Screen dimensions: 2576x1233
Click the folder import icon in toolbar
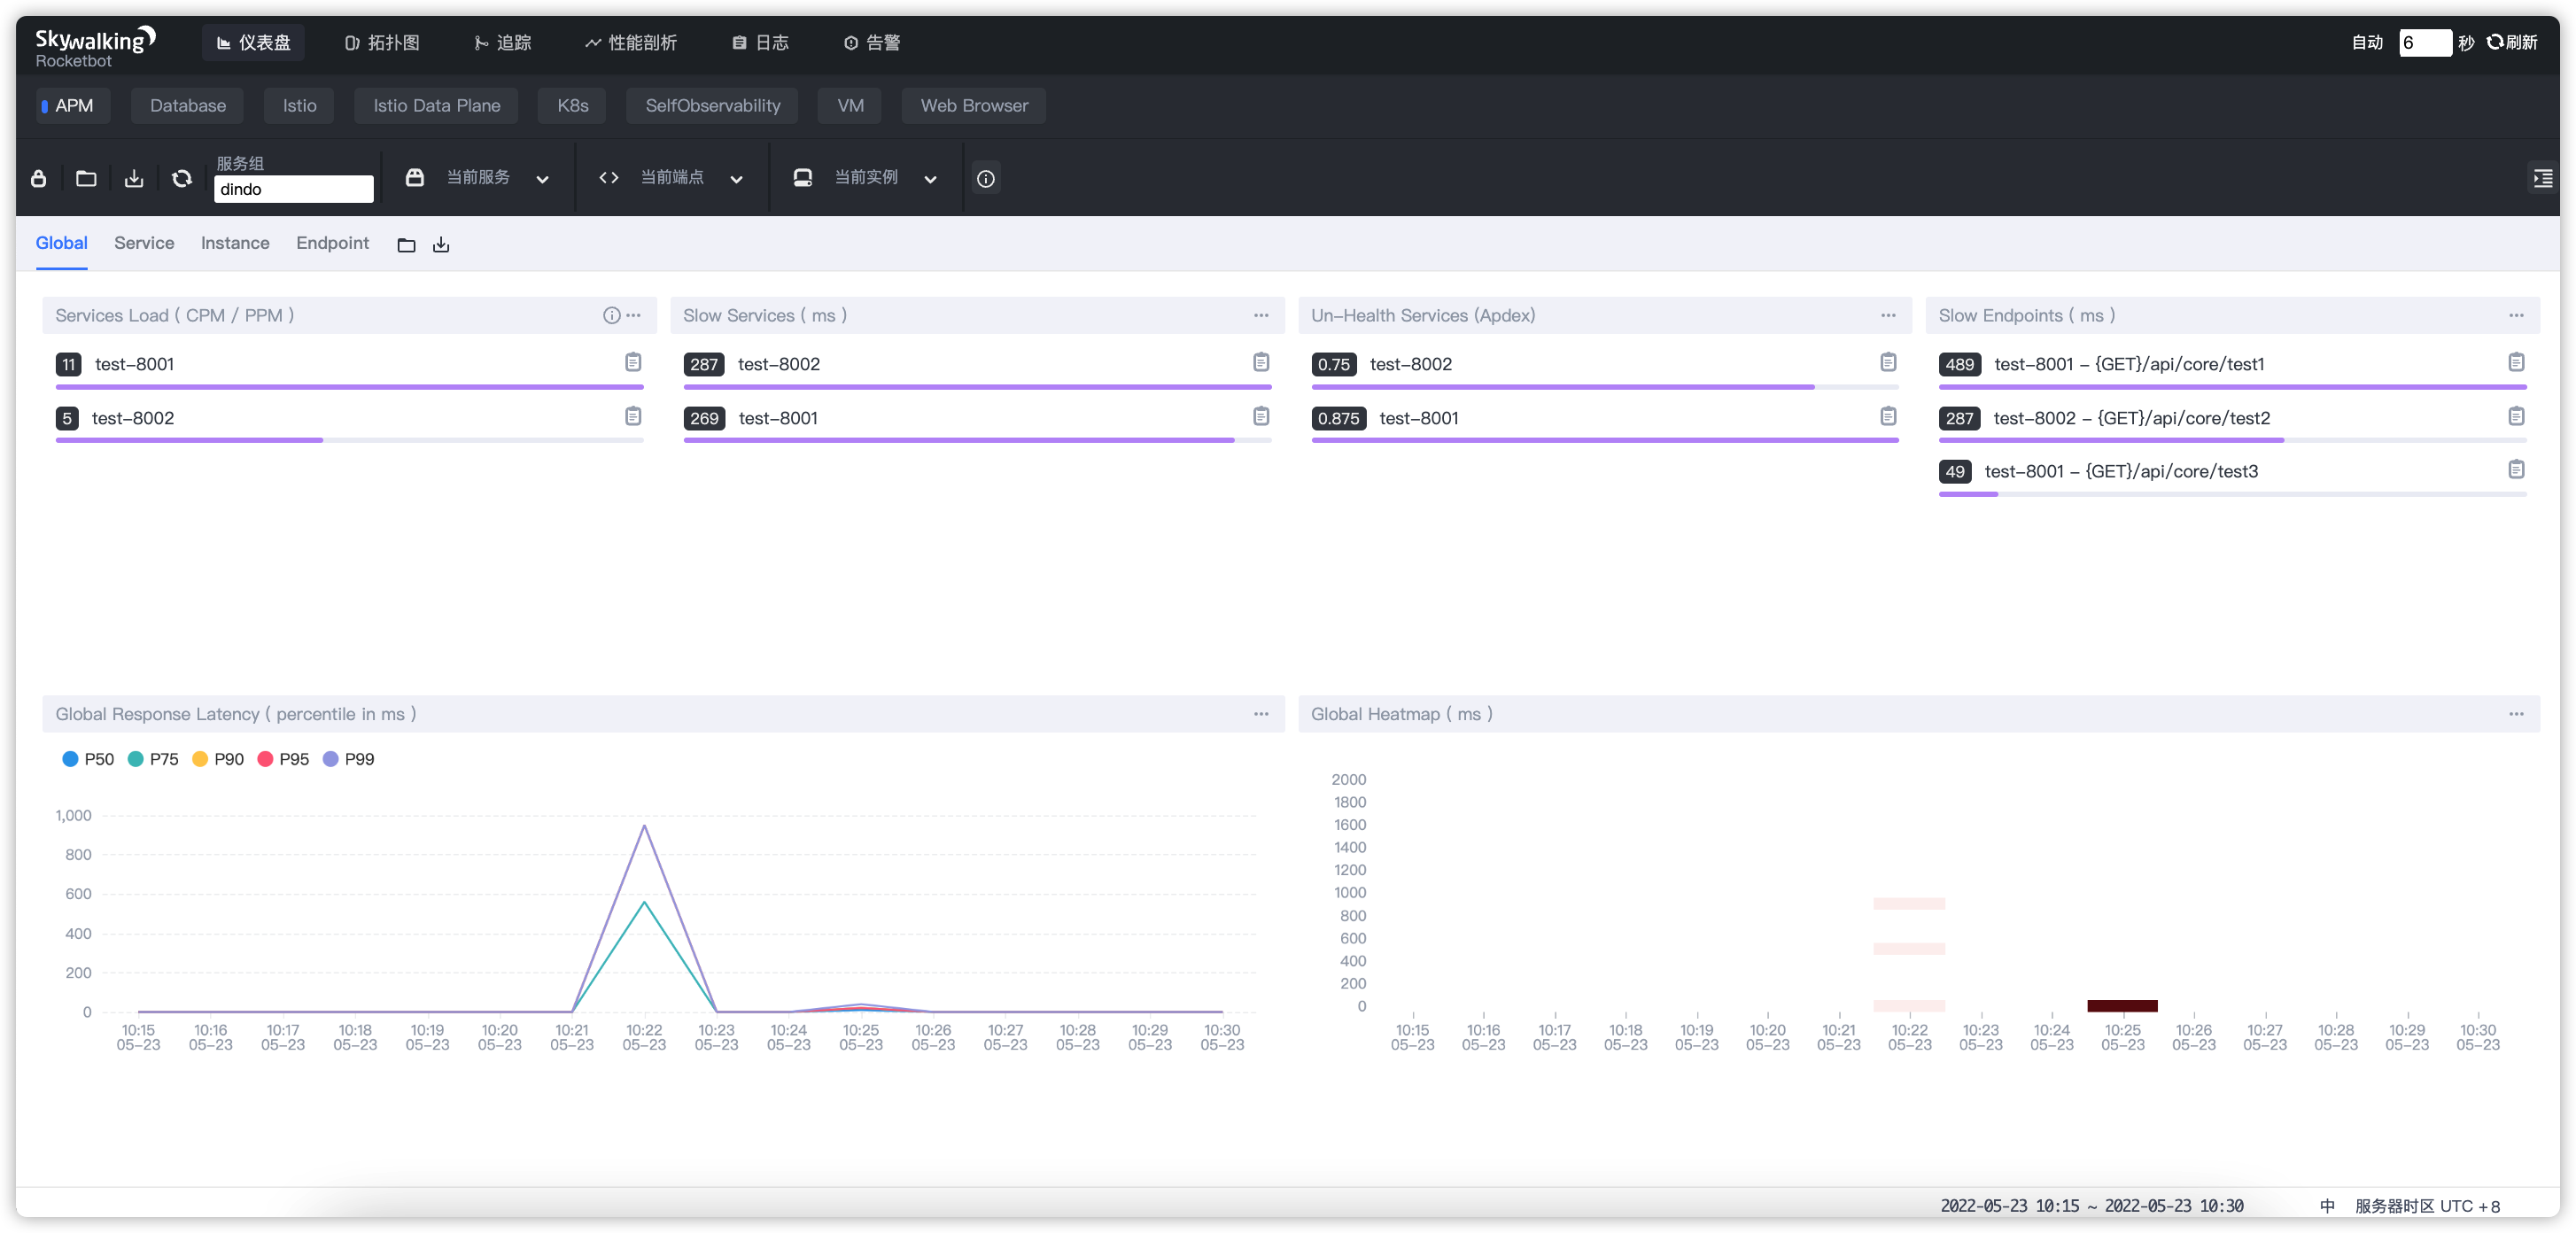coord(86,178)
